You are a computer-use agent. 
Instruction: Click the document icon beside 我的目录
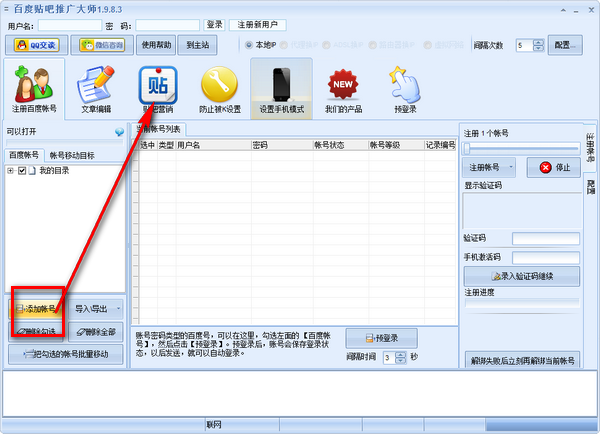pos(33,171)
